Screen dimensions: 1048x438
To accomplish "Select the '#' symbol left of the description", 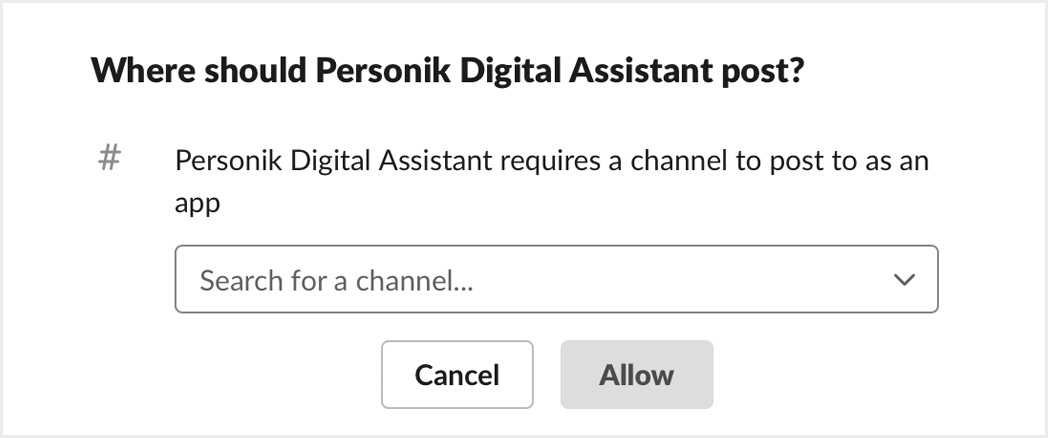I will [x=110, y=158].
